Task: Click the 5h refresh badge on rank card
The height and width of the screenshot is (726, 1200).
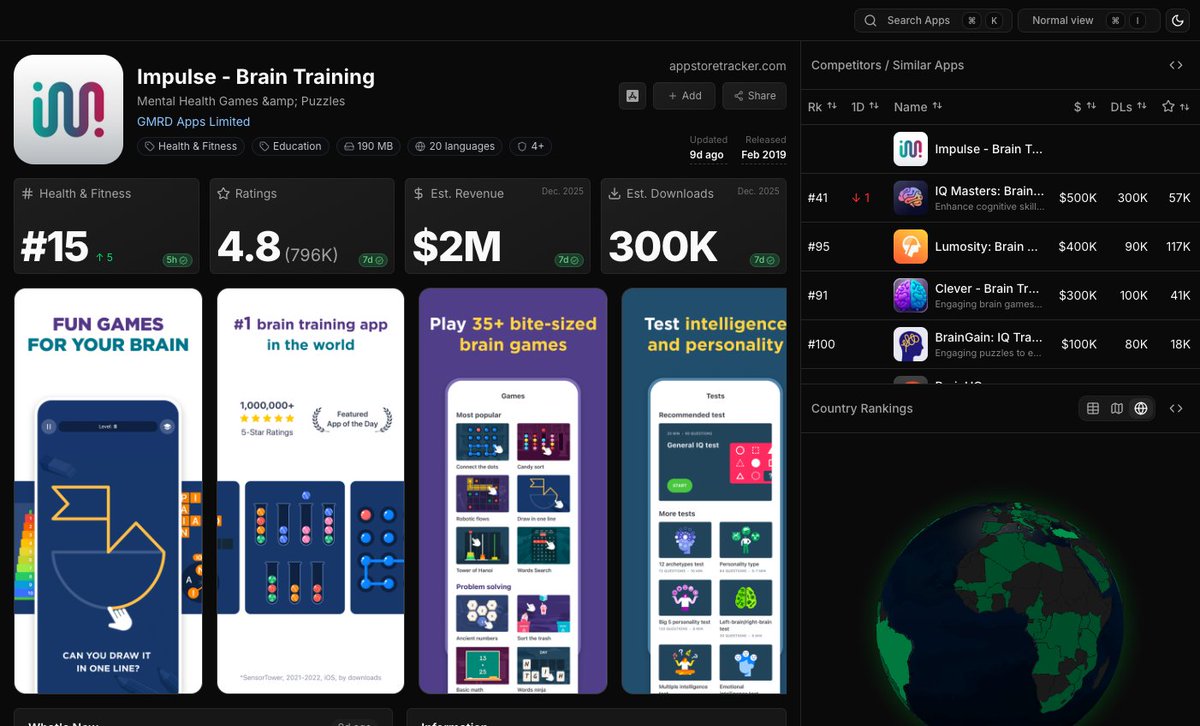Action: pyautogui.click(x=177, y=260)
